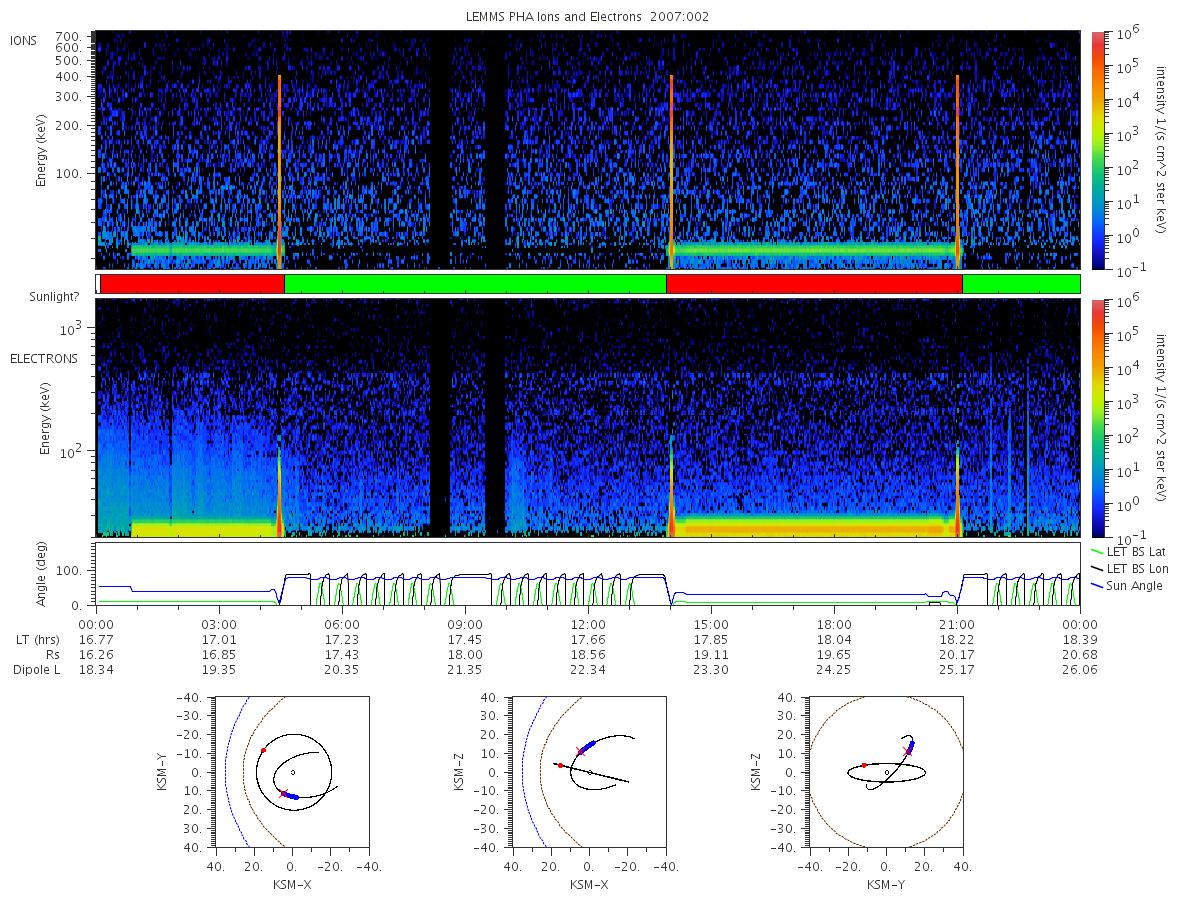Click the Angle (deg) axis label
This screenshot has width=1200, height=900.
click(46, 572)
